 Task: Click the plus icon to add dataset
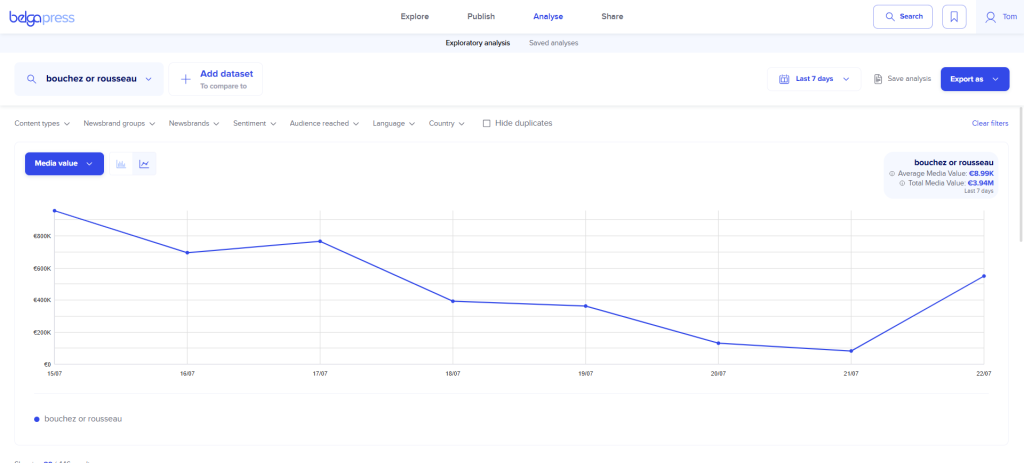185,79
